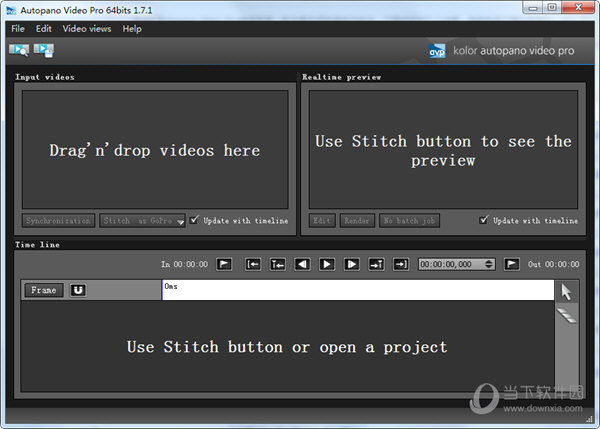Click the save project toolbar icon
This screenshot has height=429, width=600.
[43, 49]
